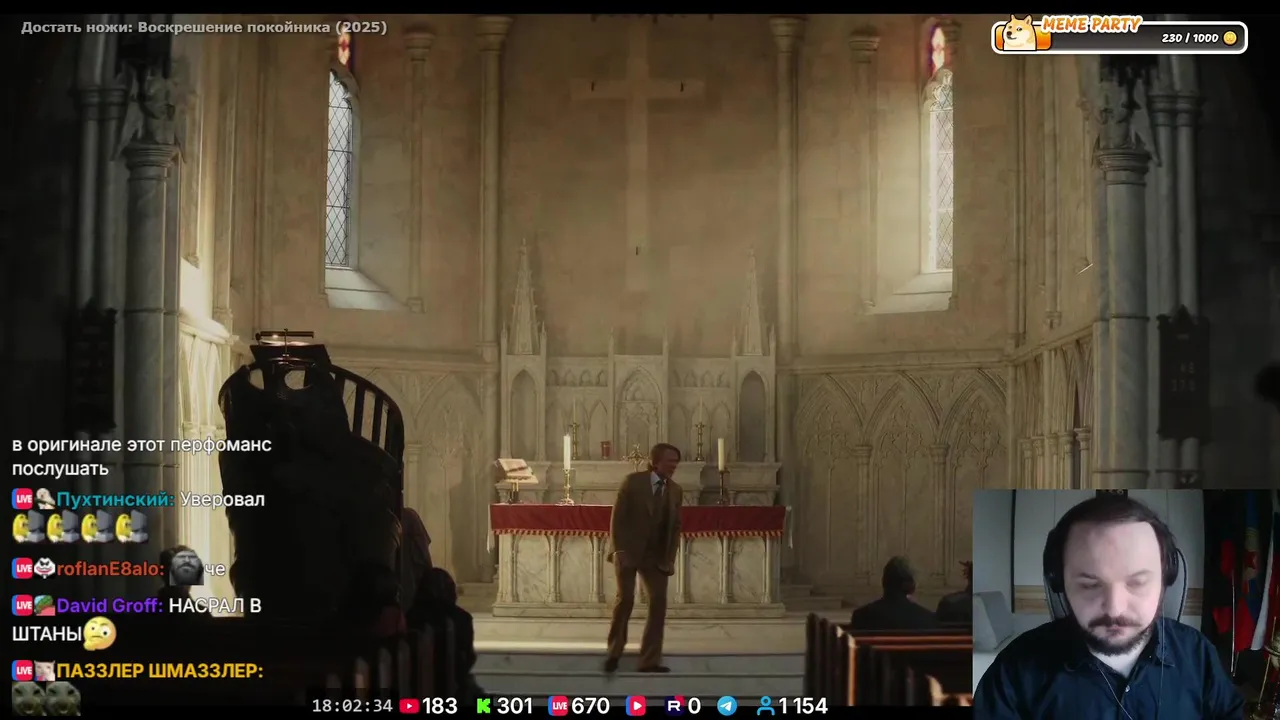Click the Meme Party doge icon
The height and width of the screenshot is (720, 1280).
[x=1020, y=33]
